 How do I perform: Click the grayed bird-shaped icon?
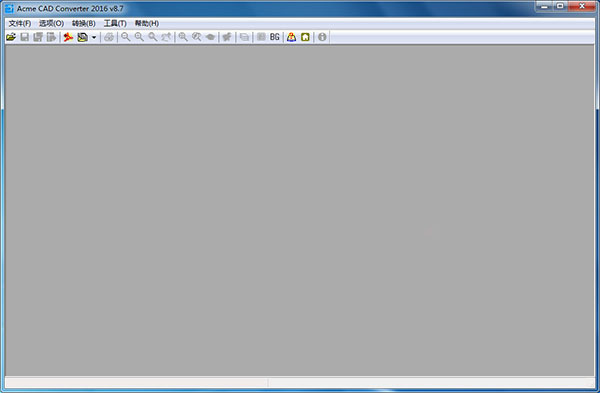227,37
